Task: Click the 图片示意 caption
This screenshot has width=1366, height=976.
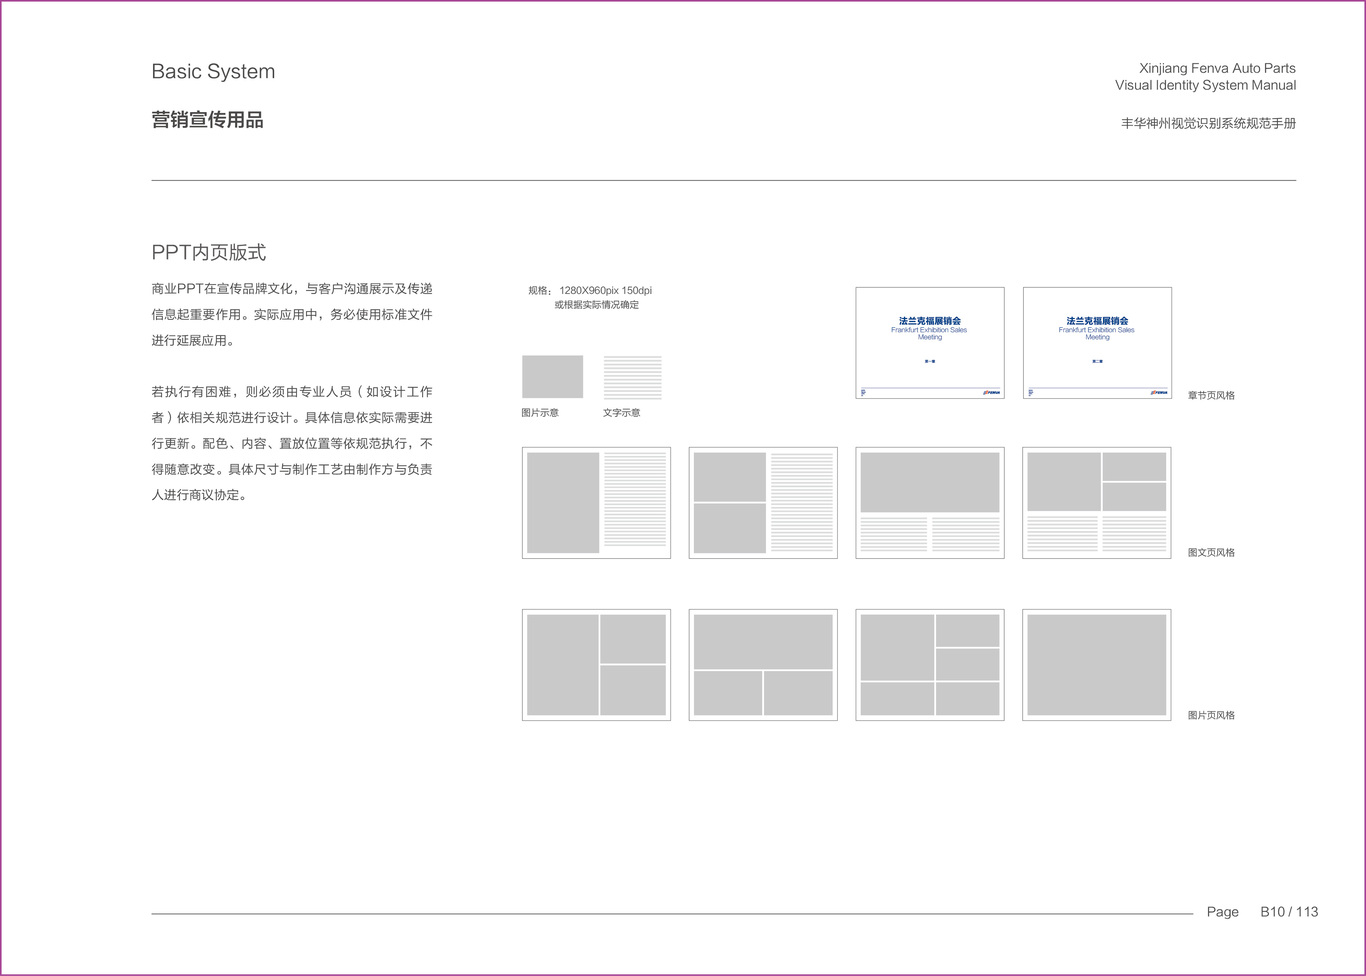Action: tap(540, 413)
